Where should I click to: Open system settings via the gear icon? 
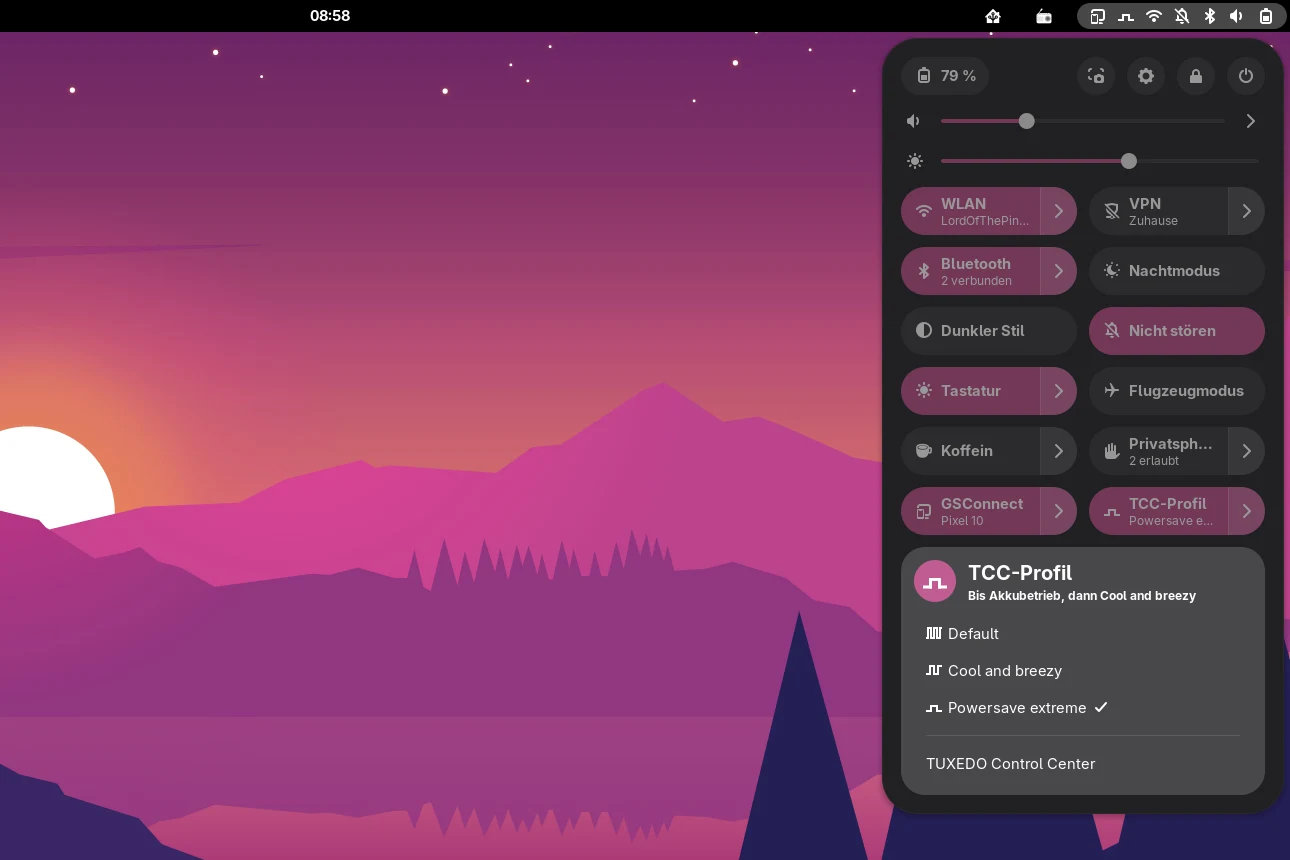[x=1146, y=76]
